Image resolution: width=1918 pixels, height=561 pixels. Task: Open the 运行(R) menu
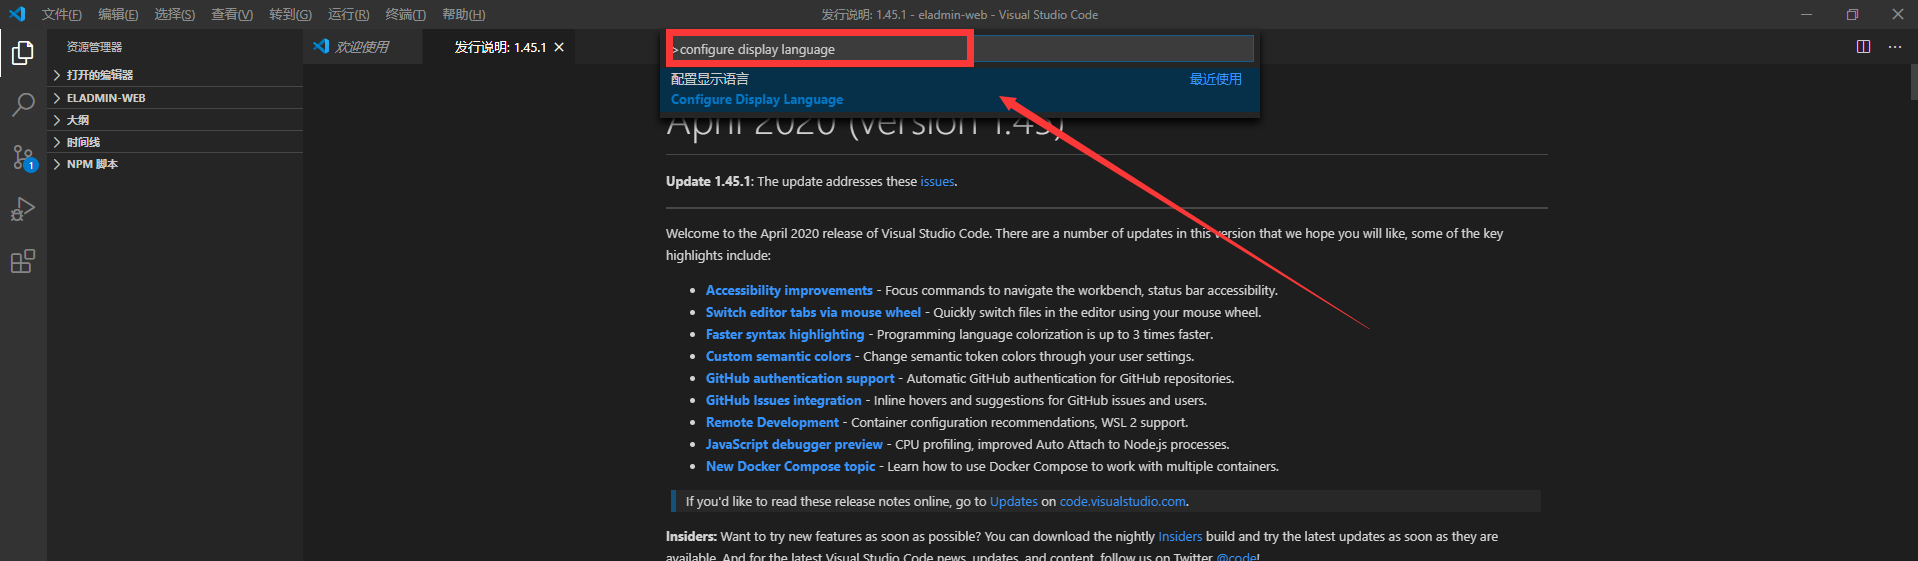[x=348, y=14]
